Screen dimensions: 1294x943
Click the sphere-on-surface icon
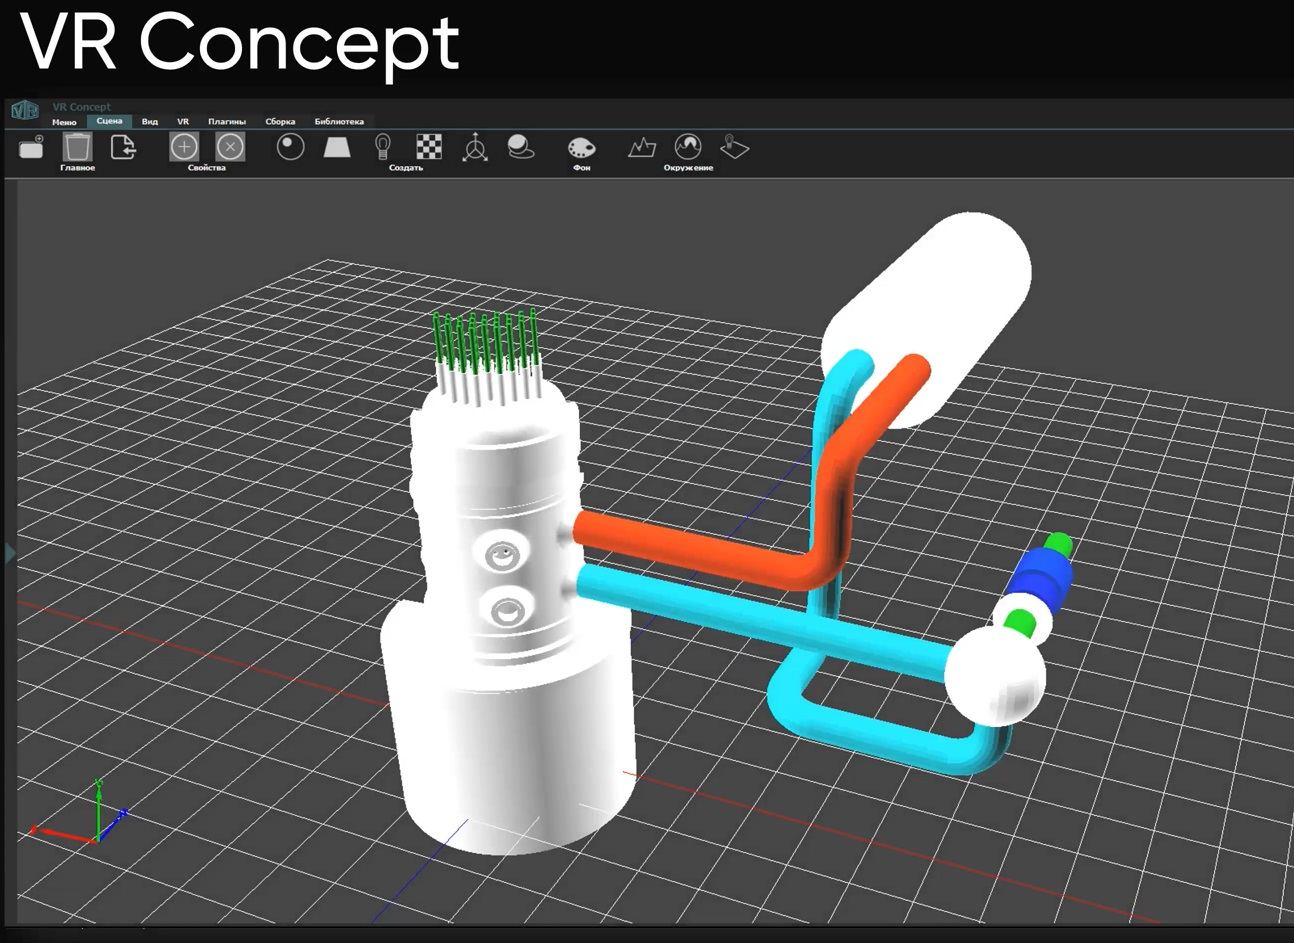(x=520, y=147)
